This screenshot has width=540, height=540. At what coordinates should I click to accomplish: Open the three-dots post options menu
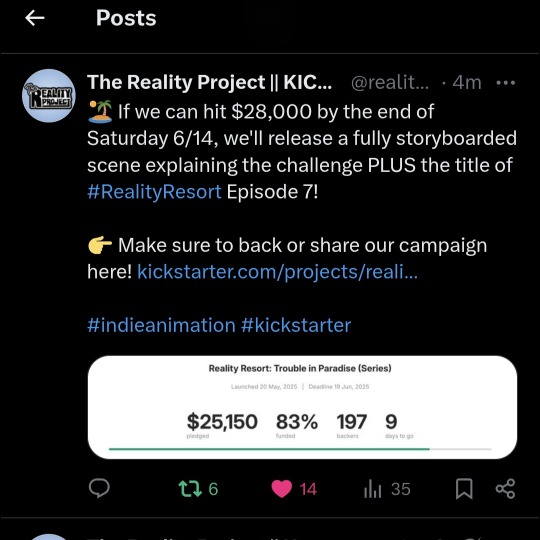point(506,83)
